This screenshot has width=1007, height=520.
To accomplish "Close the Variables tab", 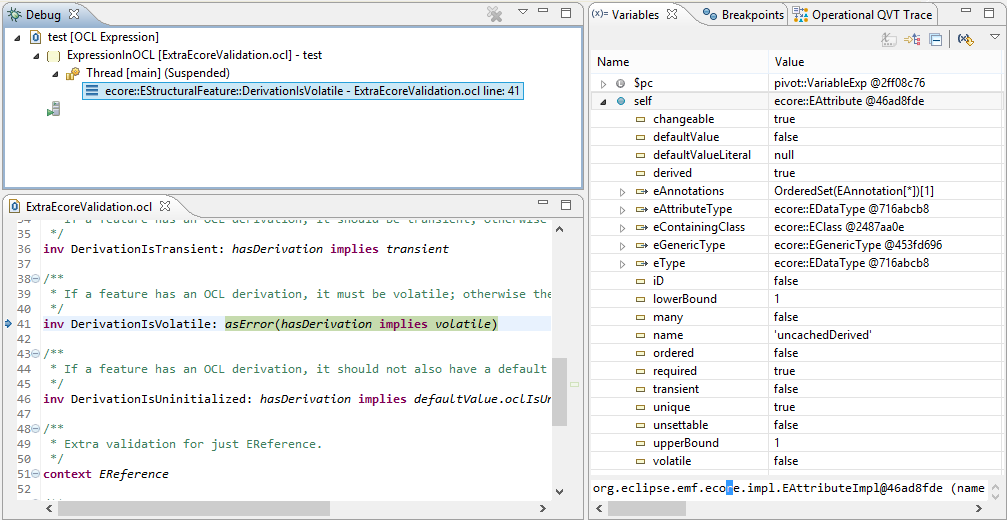I will click(x=673, y=13).
